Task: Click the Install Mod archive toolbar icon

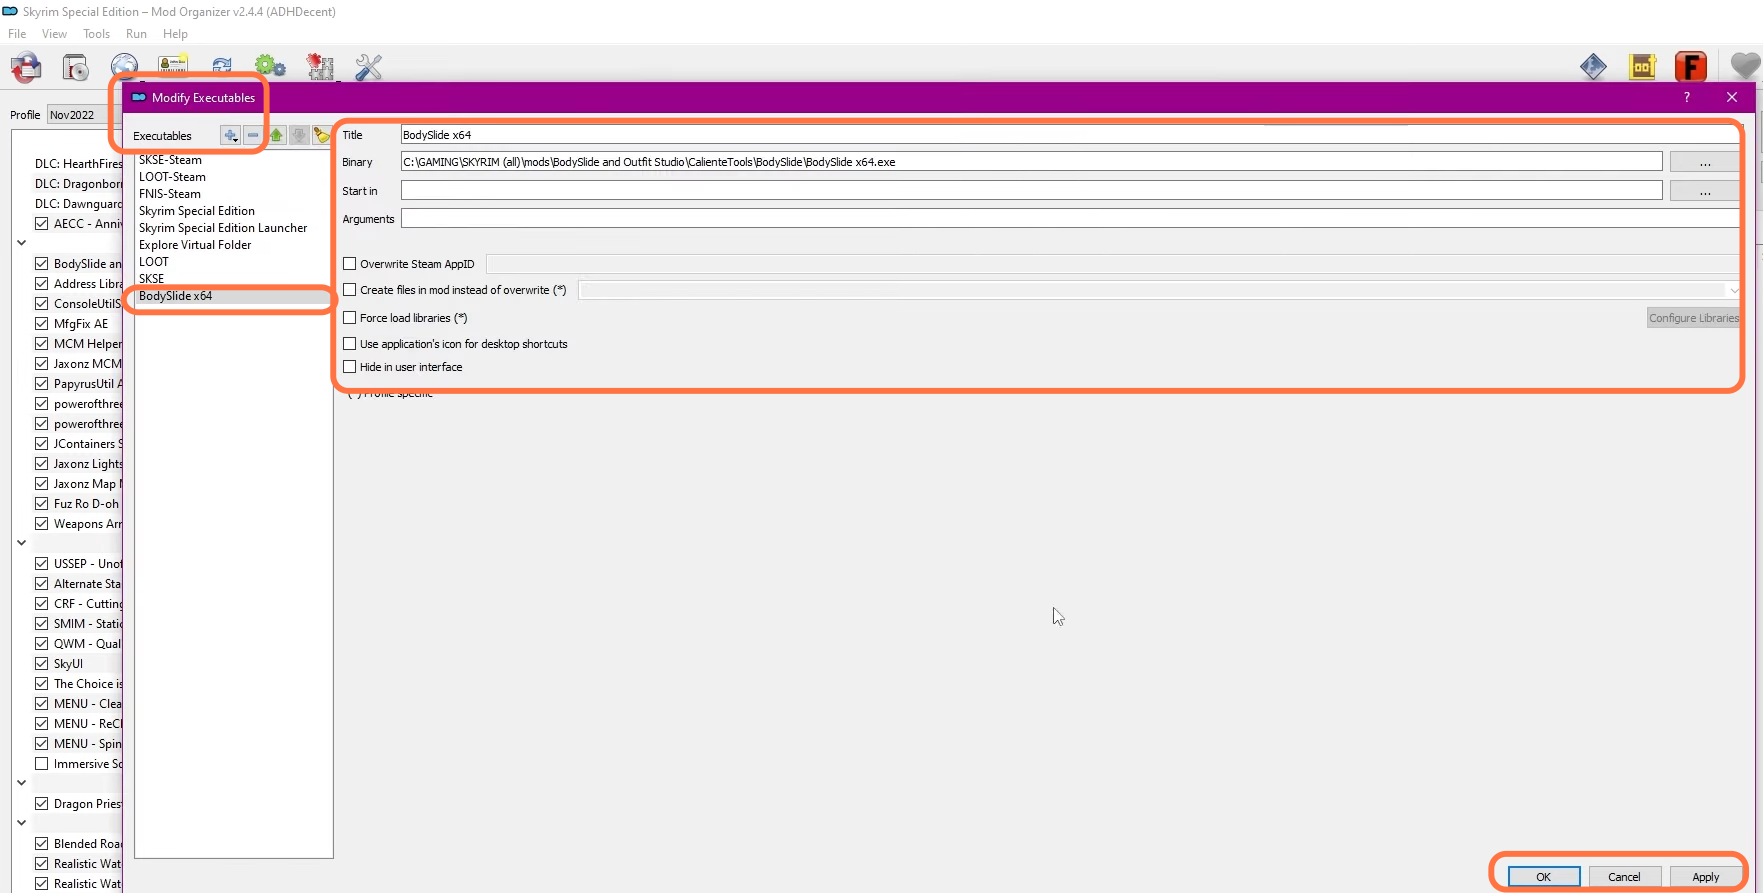Action: [x=76, y=68]
